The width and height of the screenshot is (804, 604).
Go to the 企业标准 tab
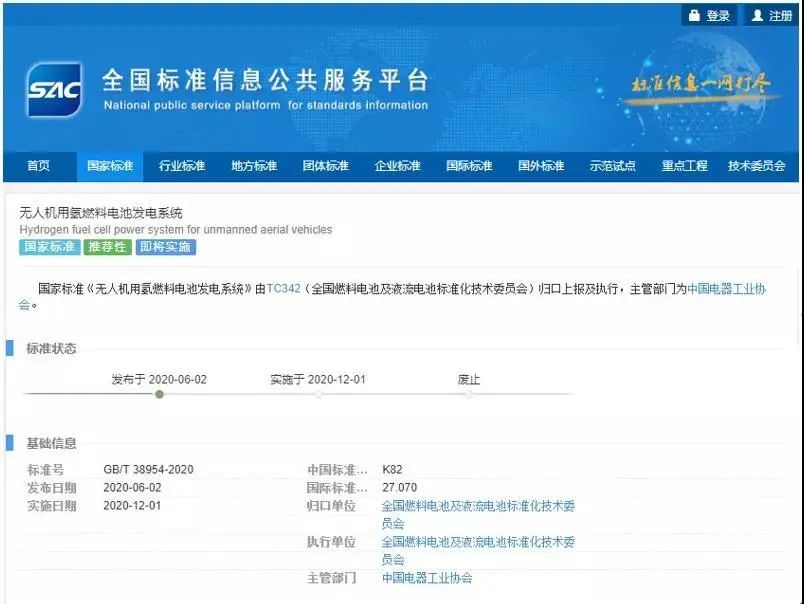pos(397,166)
